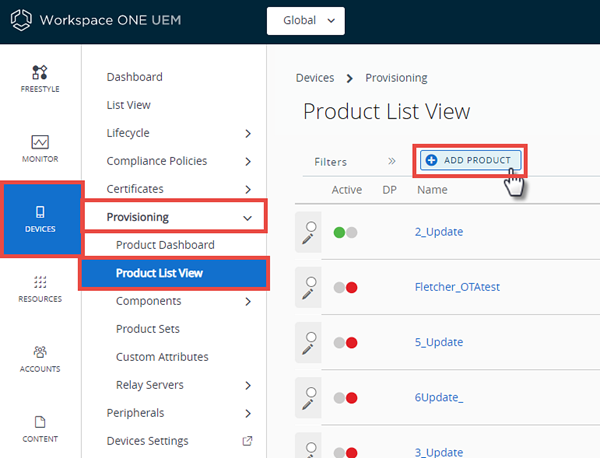Viewport: 600px width, 458px height.
Task: Open the Resources section icon
Action: click(40, 282)
